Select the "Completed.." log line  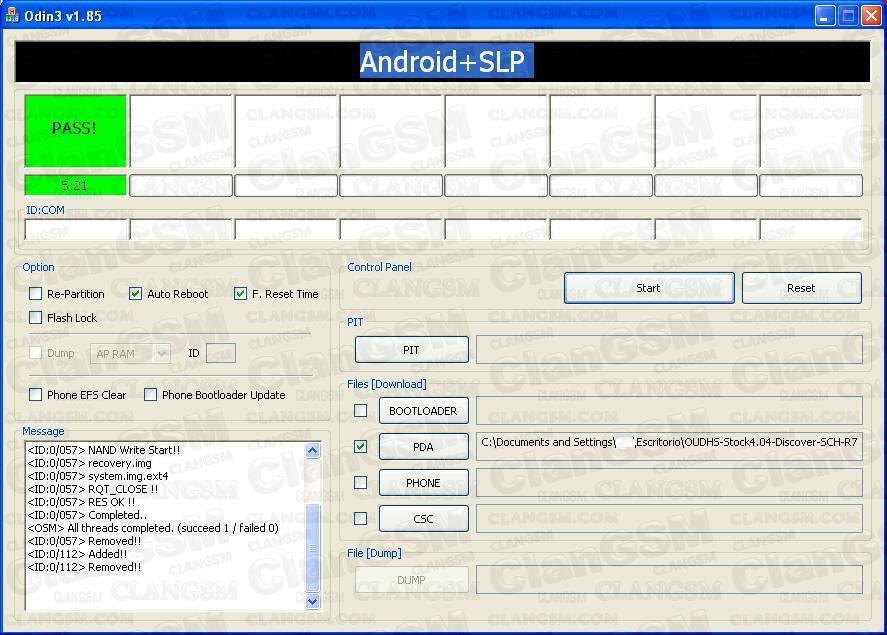click(87, 515)
